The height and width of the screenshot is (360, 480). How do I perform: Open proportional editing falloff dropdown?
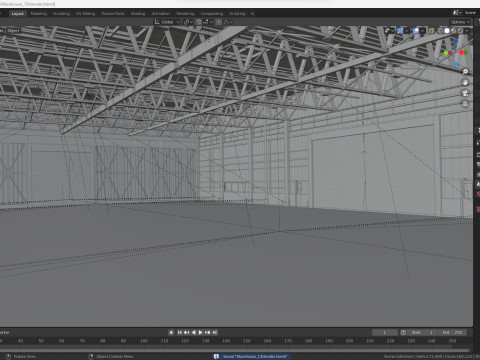[228, 22]
